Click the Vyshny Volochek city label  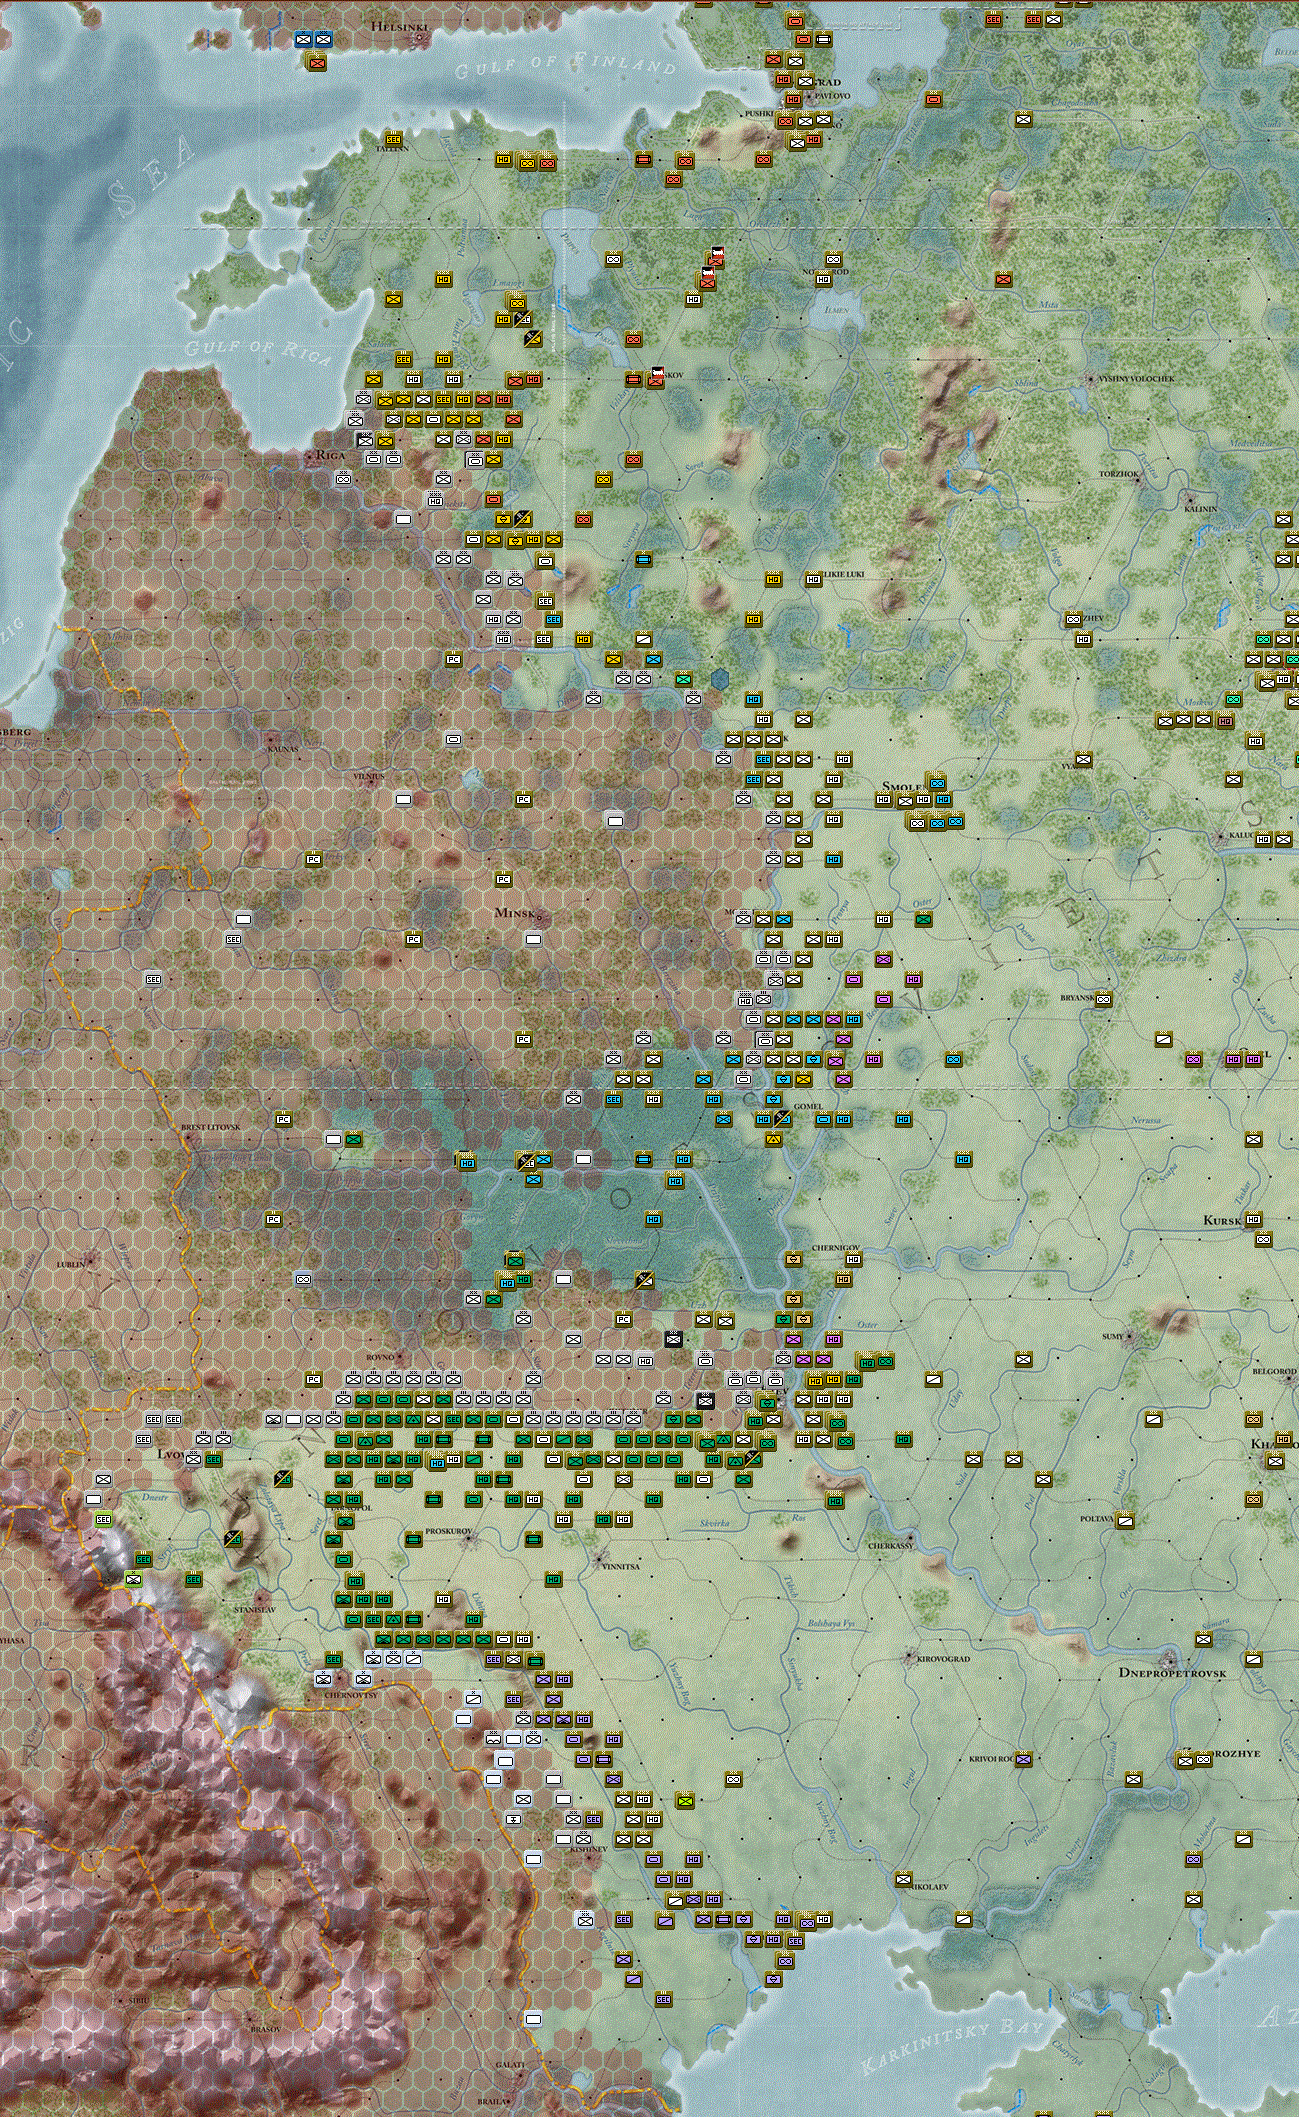(1136, 379)
